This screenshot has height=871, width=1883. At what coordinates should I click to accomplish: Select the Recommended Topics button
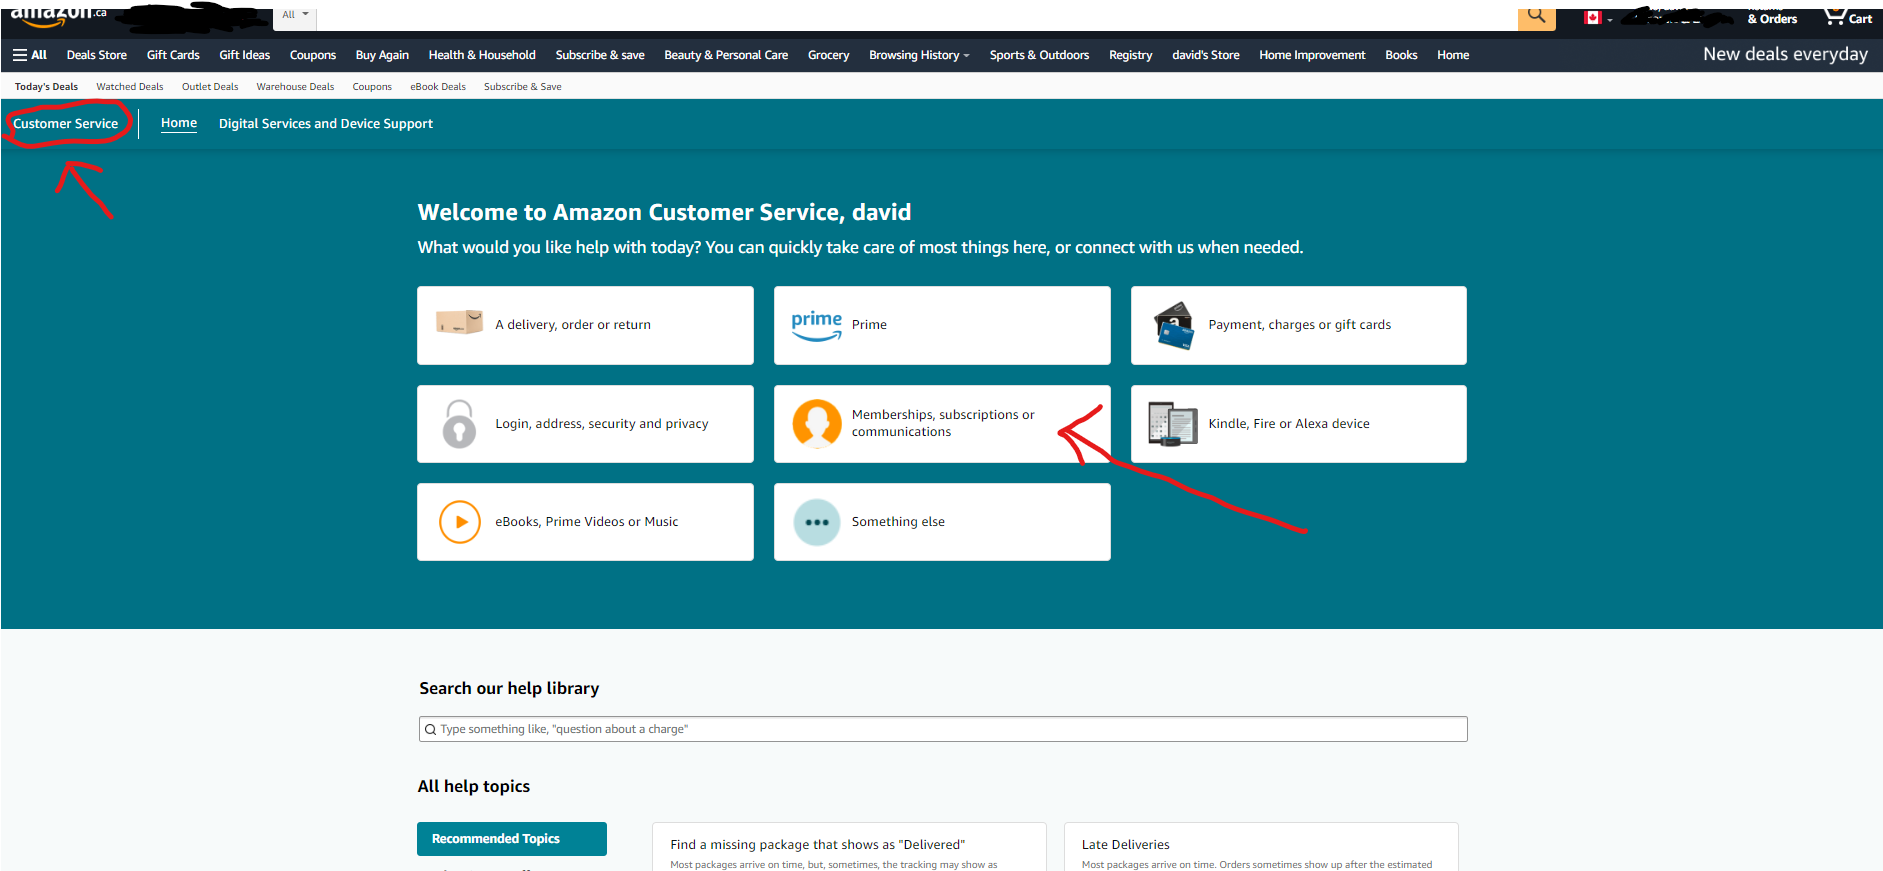[x=512, y=839]
